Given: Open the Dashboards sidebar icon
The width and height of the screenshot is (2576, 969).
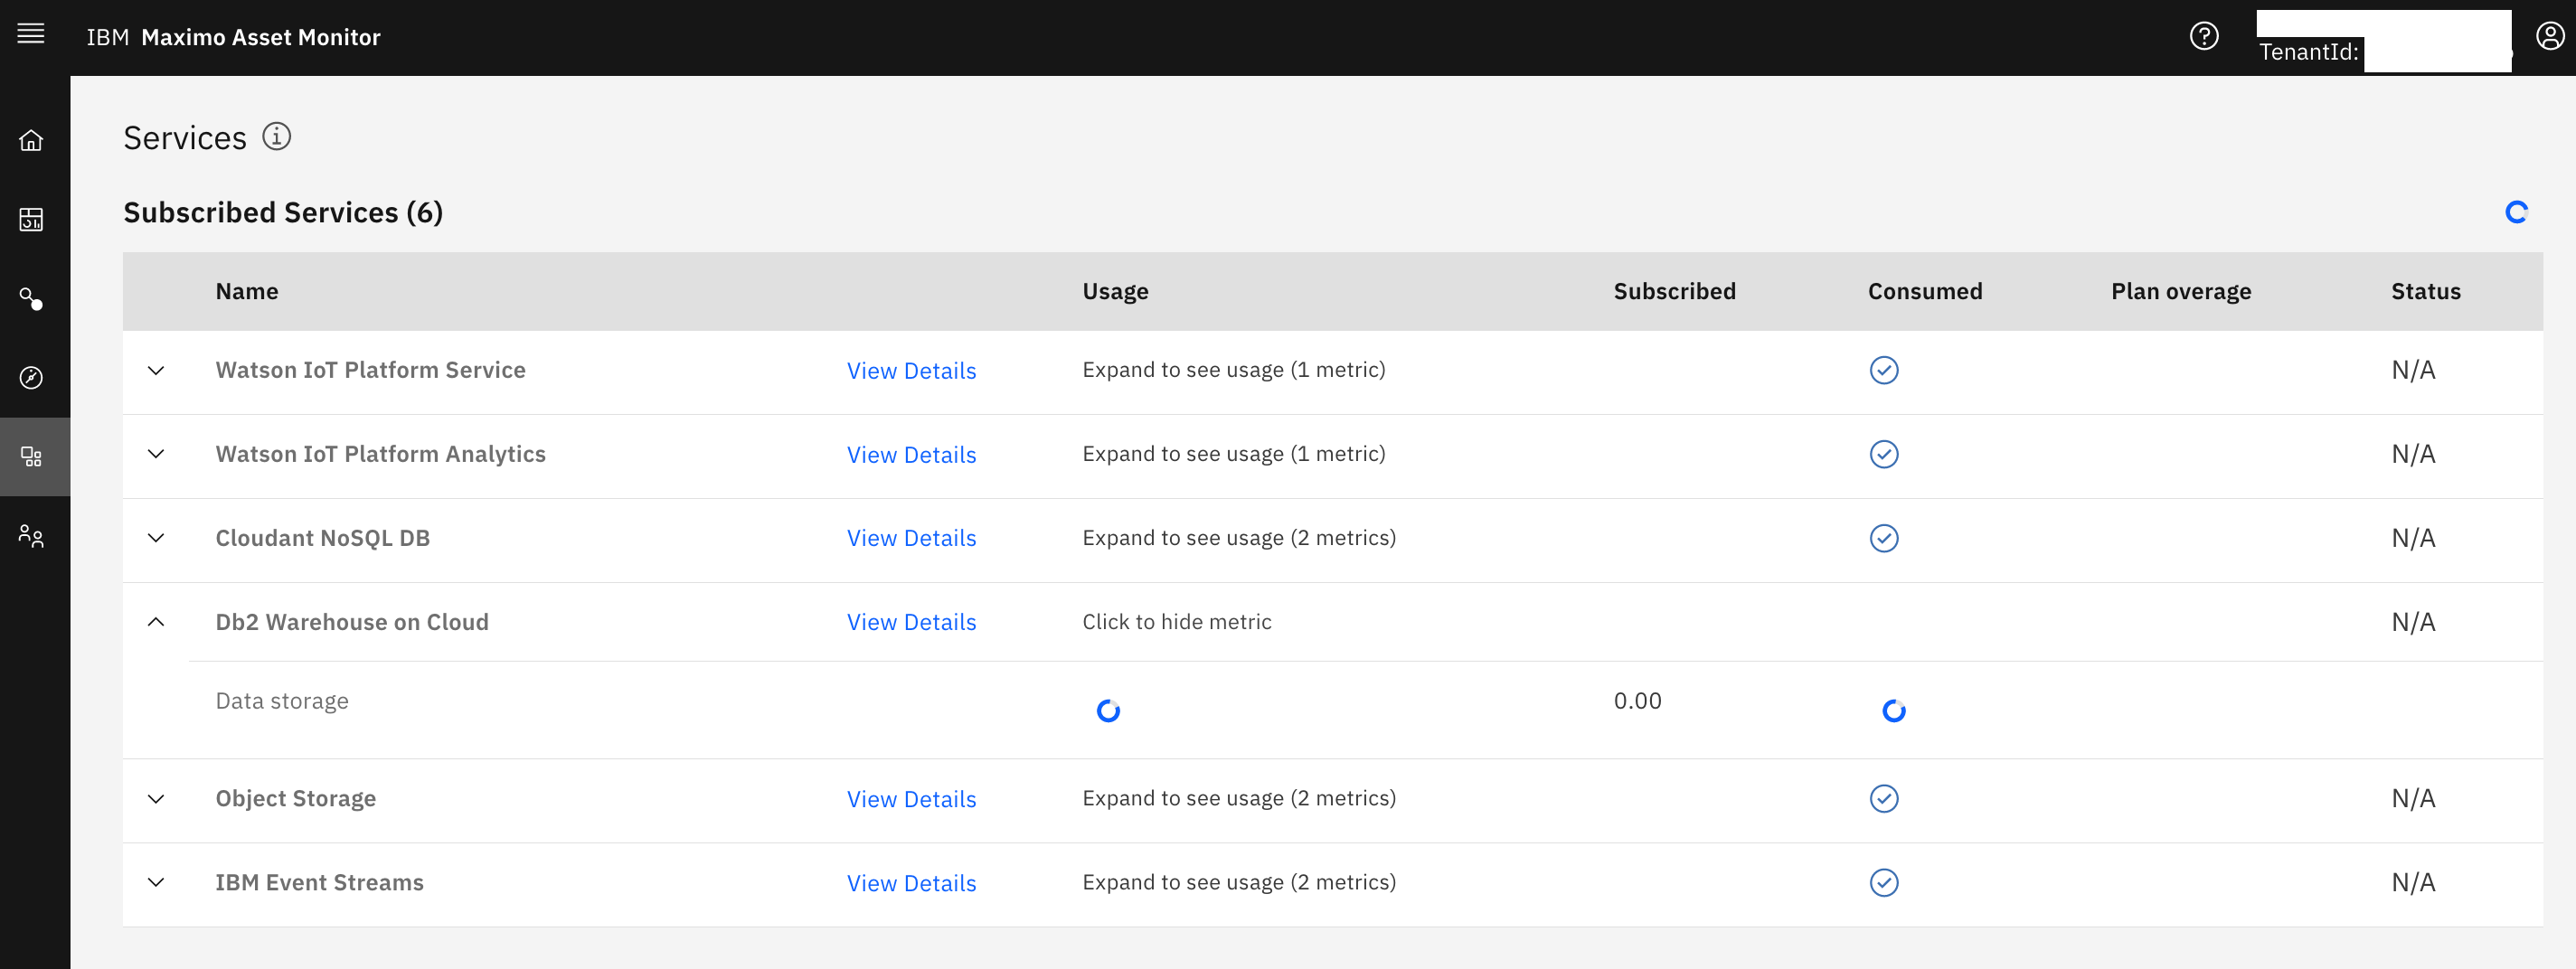Looking at the screenshot, I should (x=31, y=219).
